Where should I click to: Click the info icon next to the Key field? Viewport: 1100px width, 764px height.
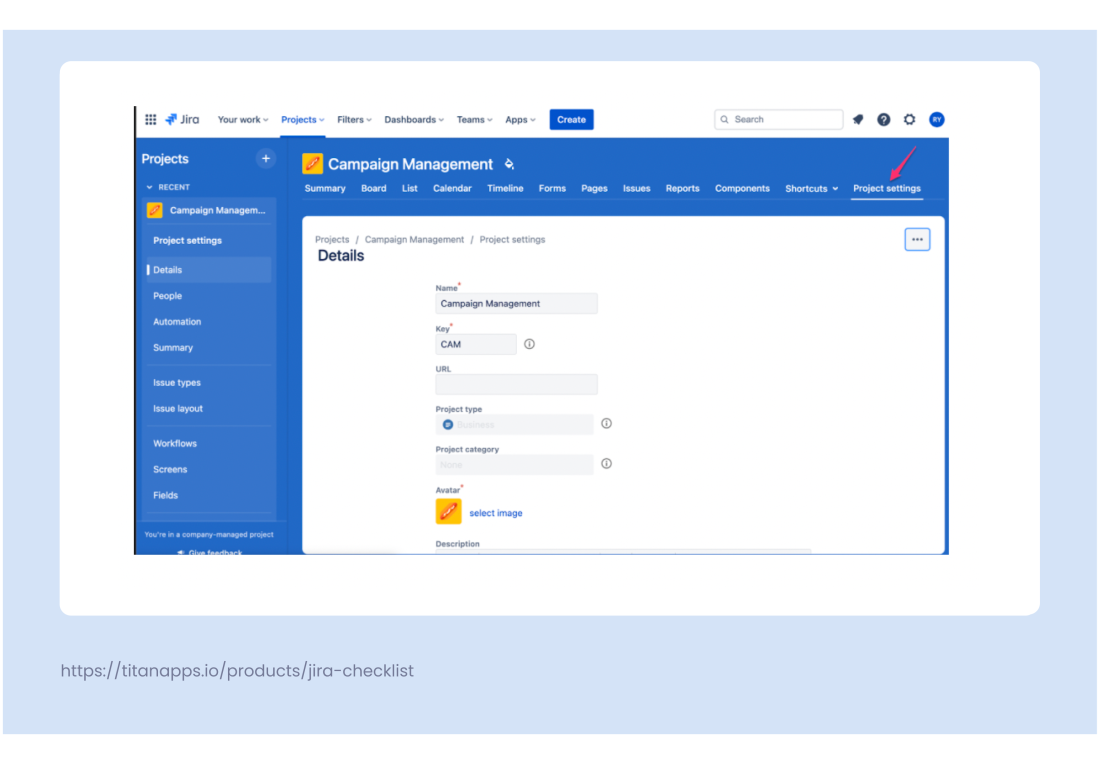pyautogui.click(x=529, y=344)
